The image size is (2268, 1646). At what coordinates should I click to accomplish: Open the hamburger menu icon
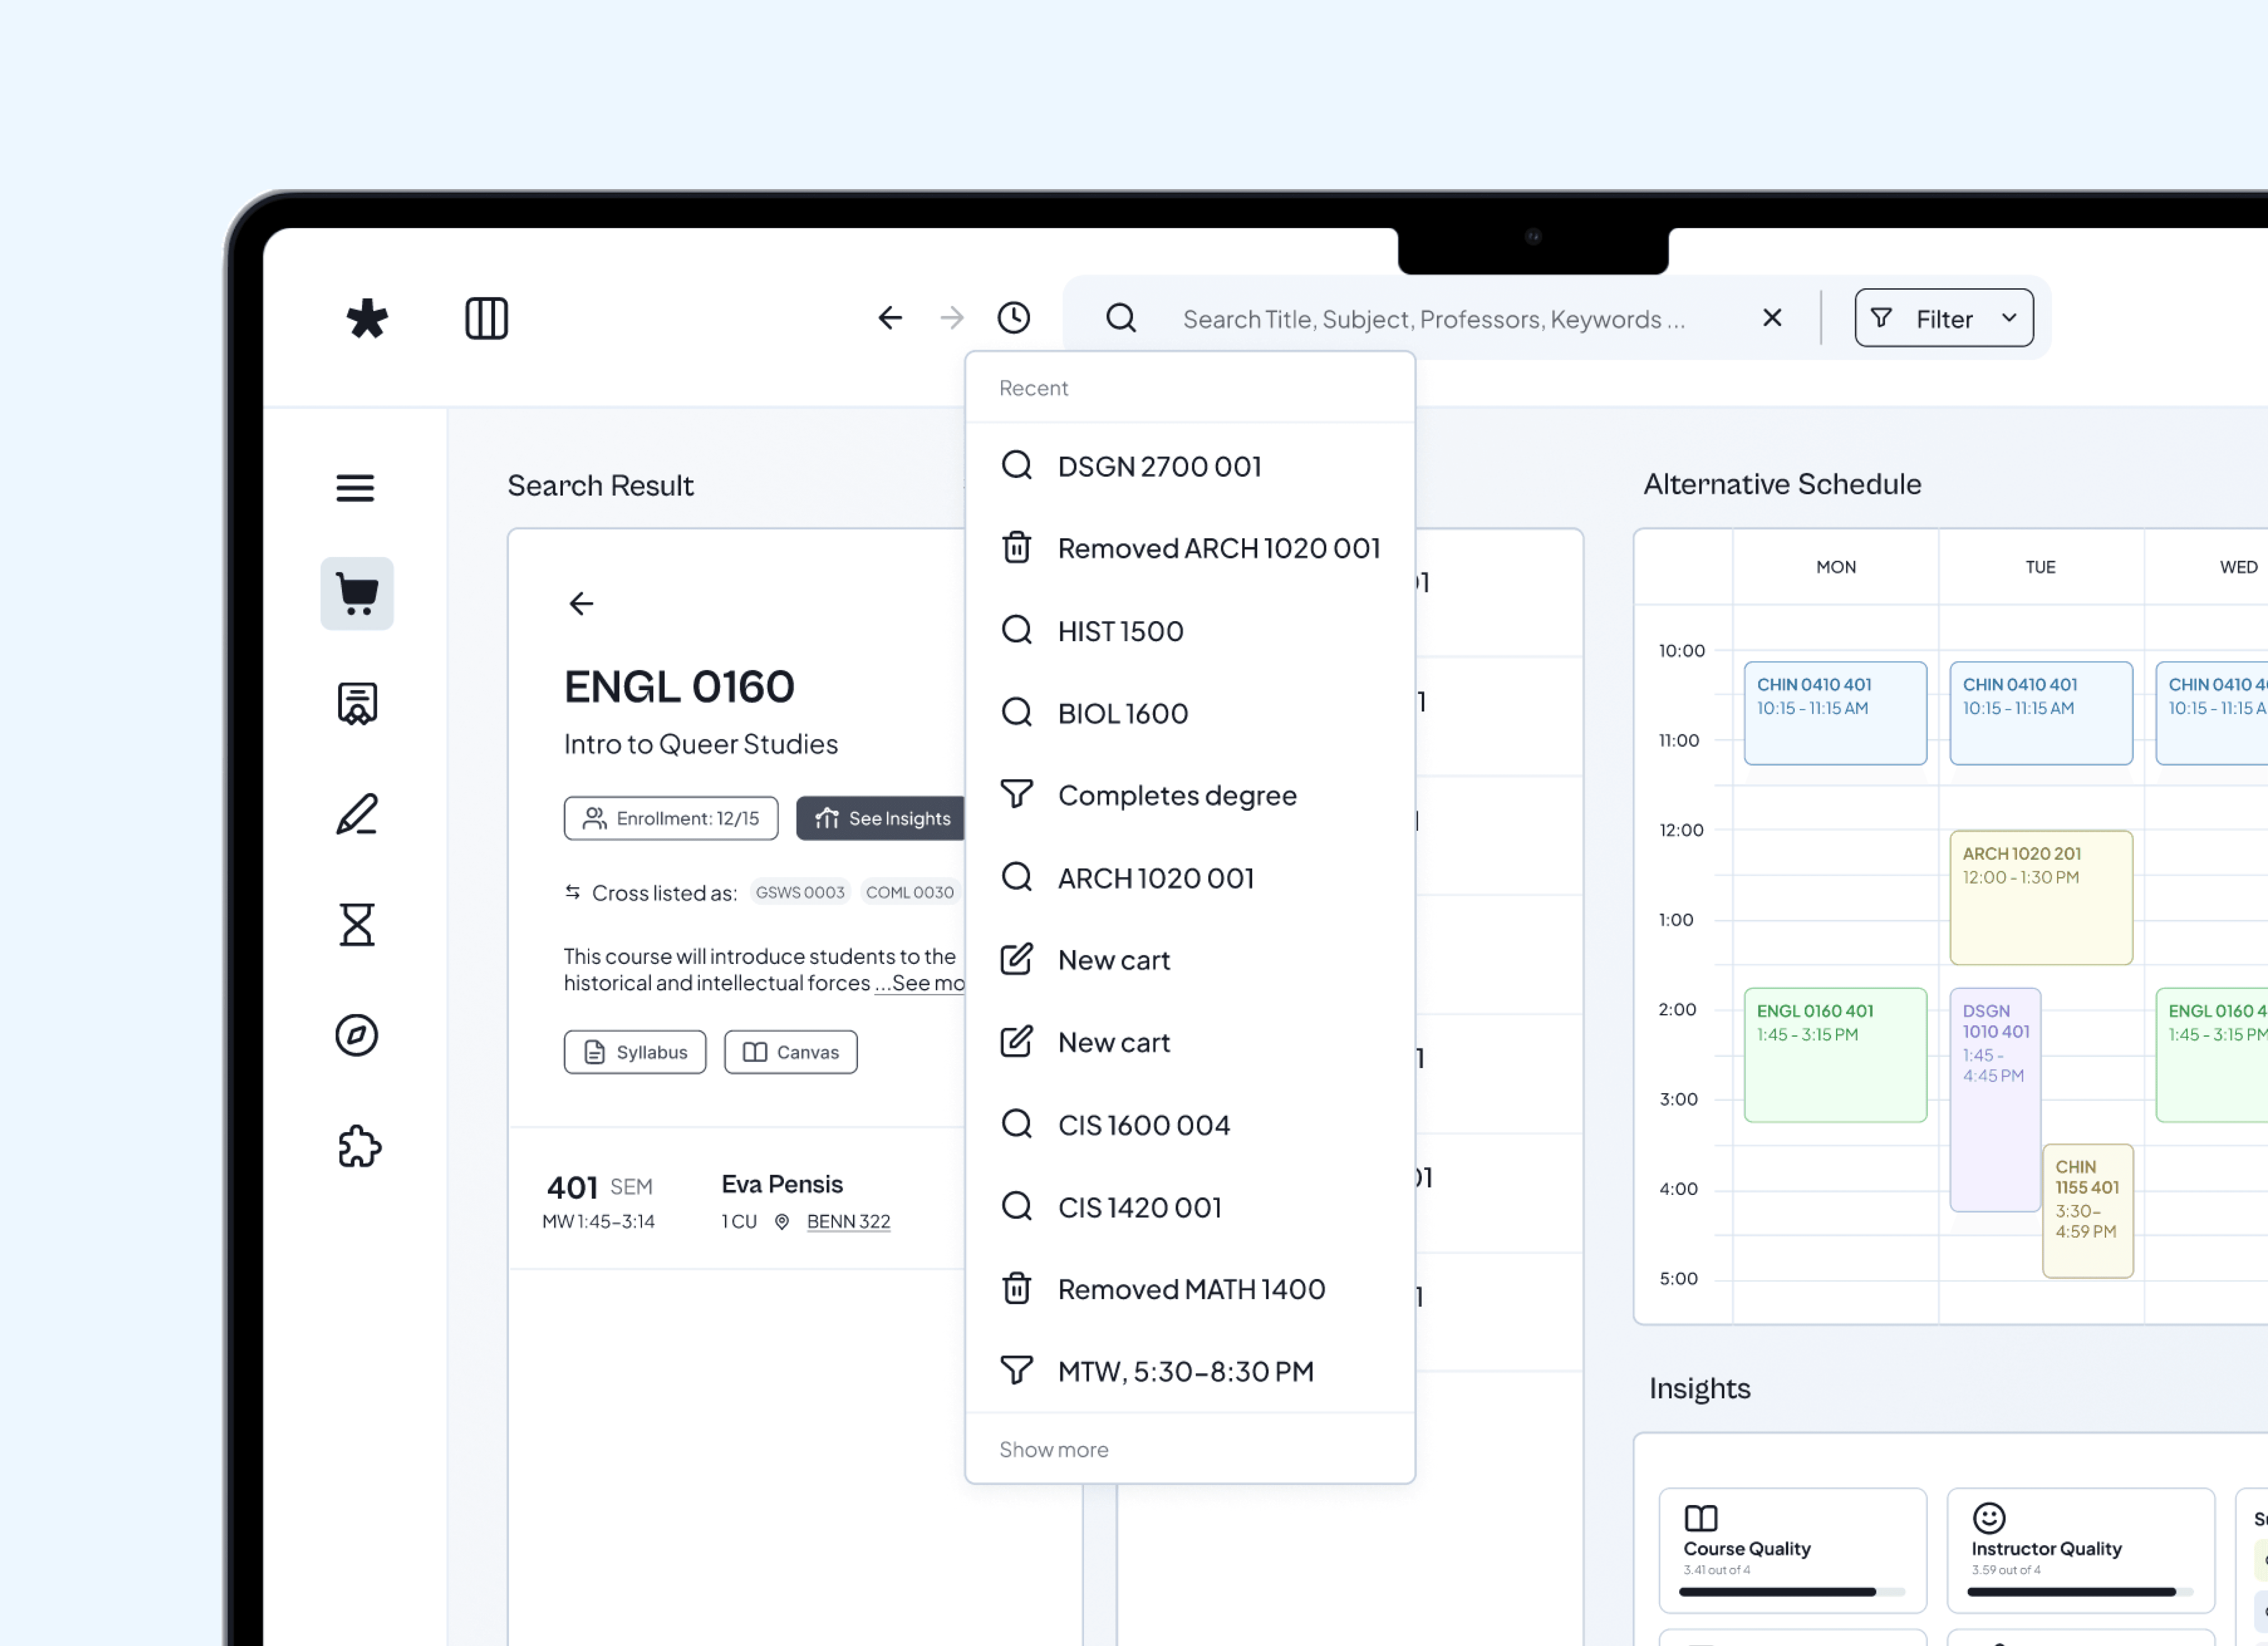pyautogui.click(x=355, y=488)
